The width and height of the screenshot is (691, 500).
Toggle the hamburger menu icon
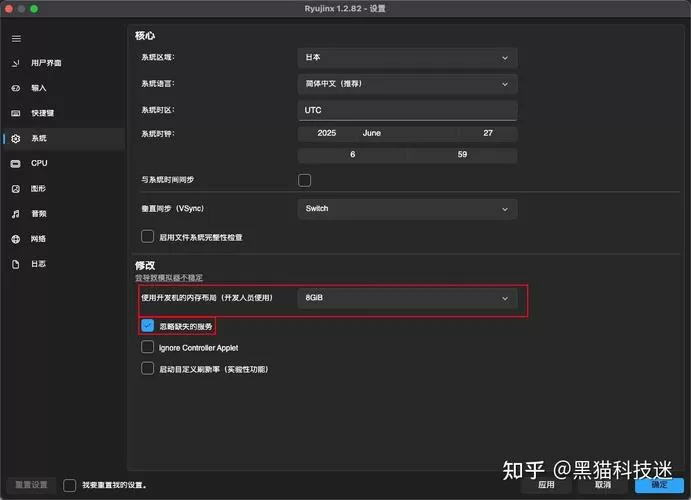pyautogui.click(x=16, y=39)
